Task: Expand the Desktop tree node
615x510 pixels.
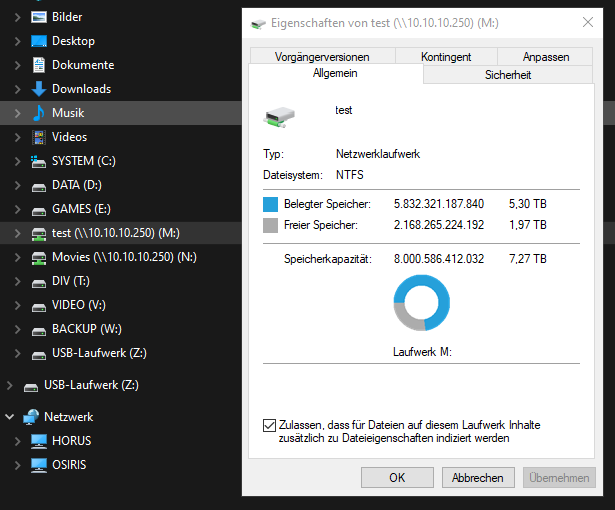Action: click(x=17, y=41)
